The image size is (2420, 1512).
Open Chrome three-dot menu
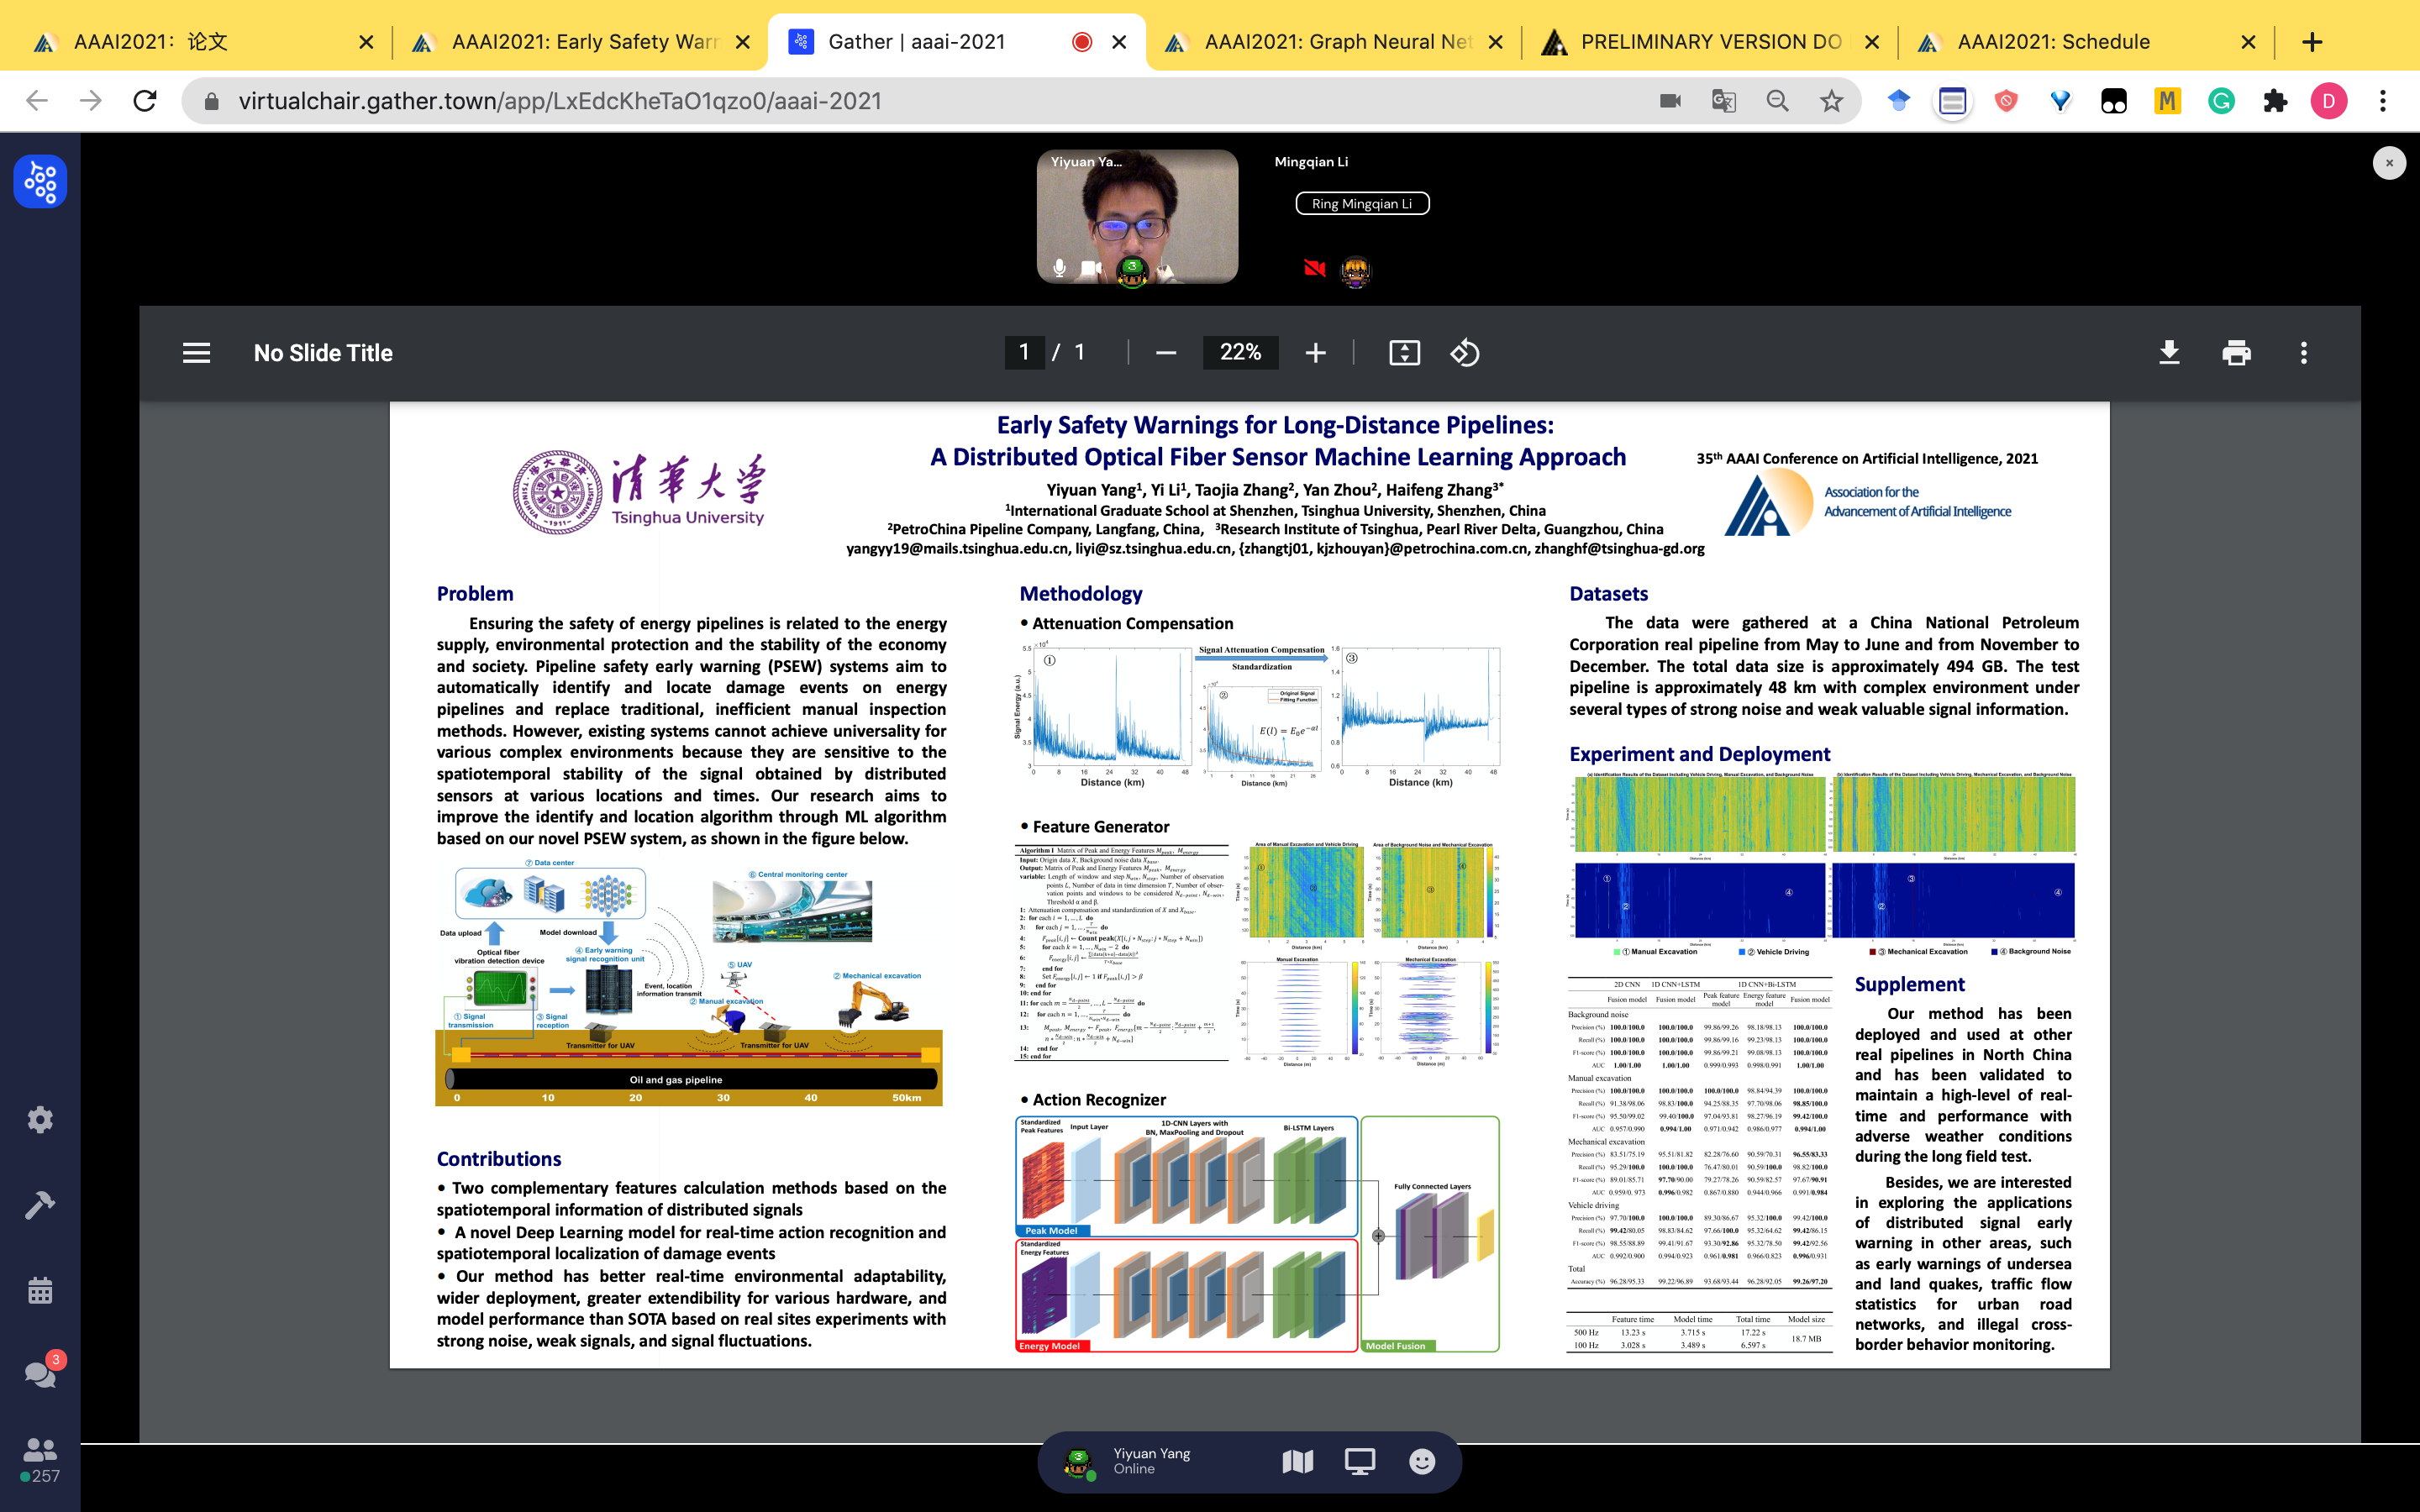2383,101
